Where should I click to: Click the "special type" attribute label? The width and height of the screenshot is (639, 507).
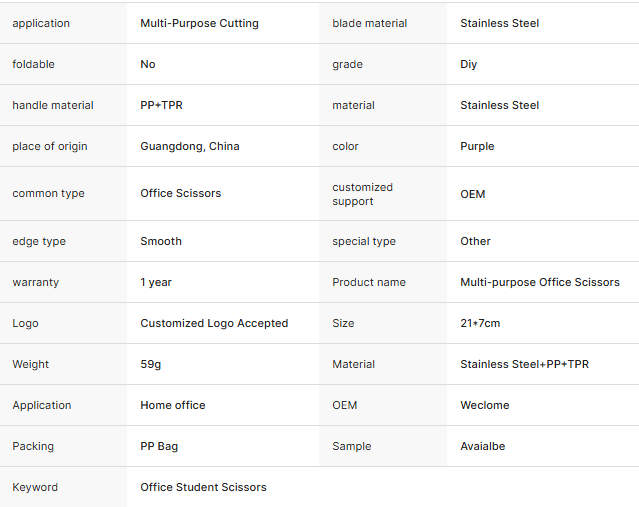click(x=364, y=241)
